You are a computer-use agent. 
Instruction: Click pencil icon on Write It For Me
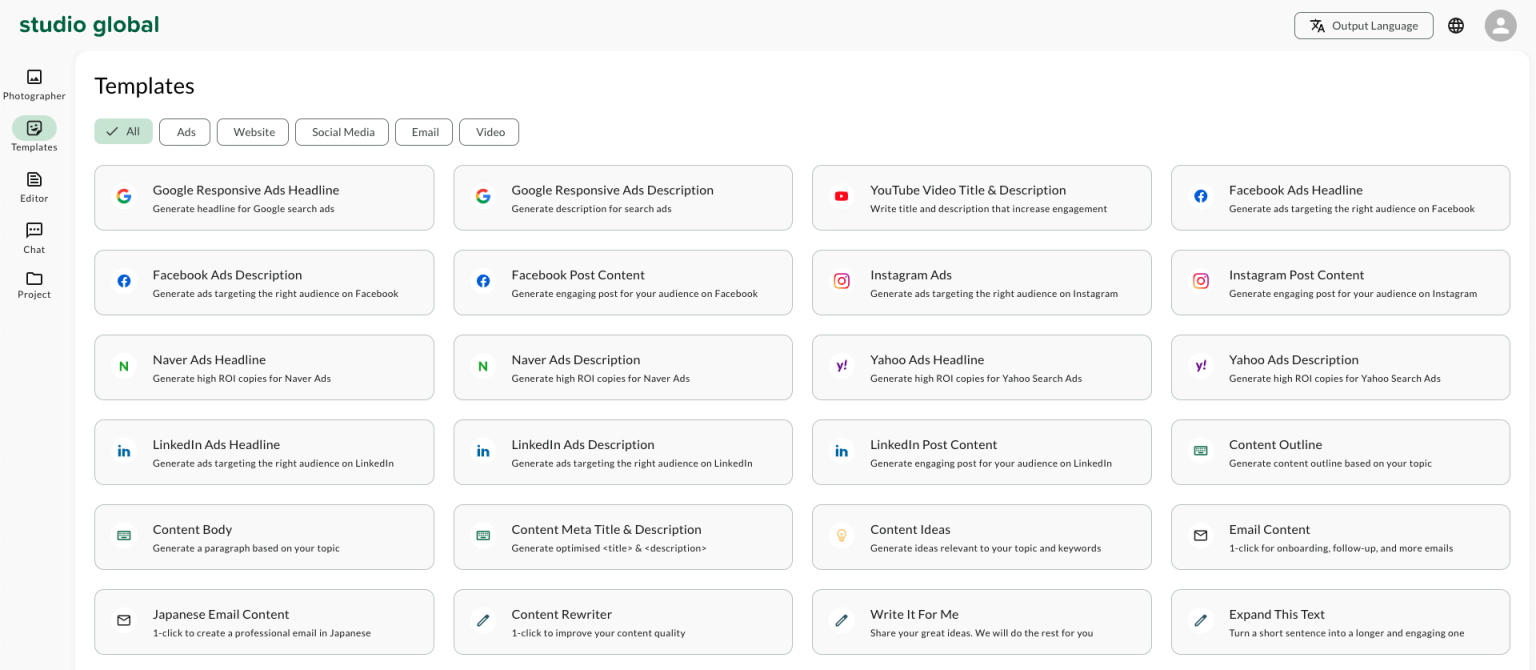(842, 621)
